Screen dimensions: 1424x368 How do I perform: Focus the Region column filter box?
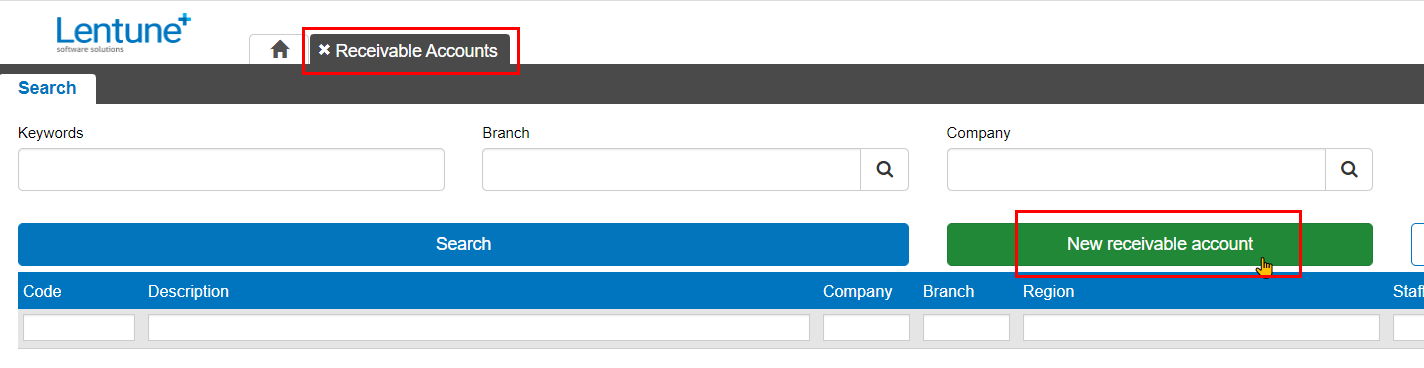tap(1201, 328)
